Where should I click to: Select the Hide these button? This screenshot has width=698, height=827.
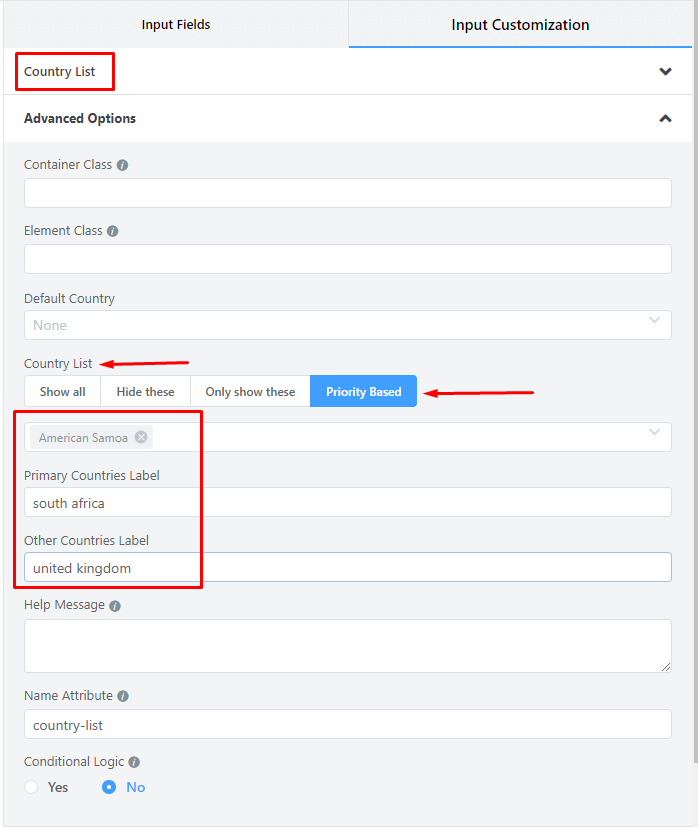coord(145,392)
